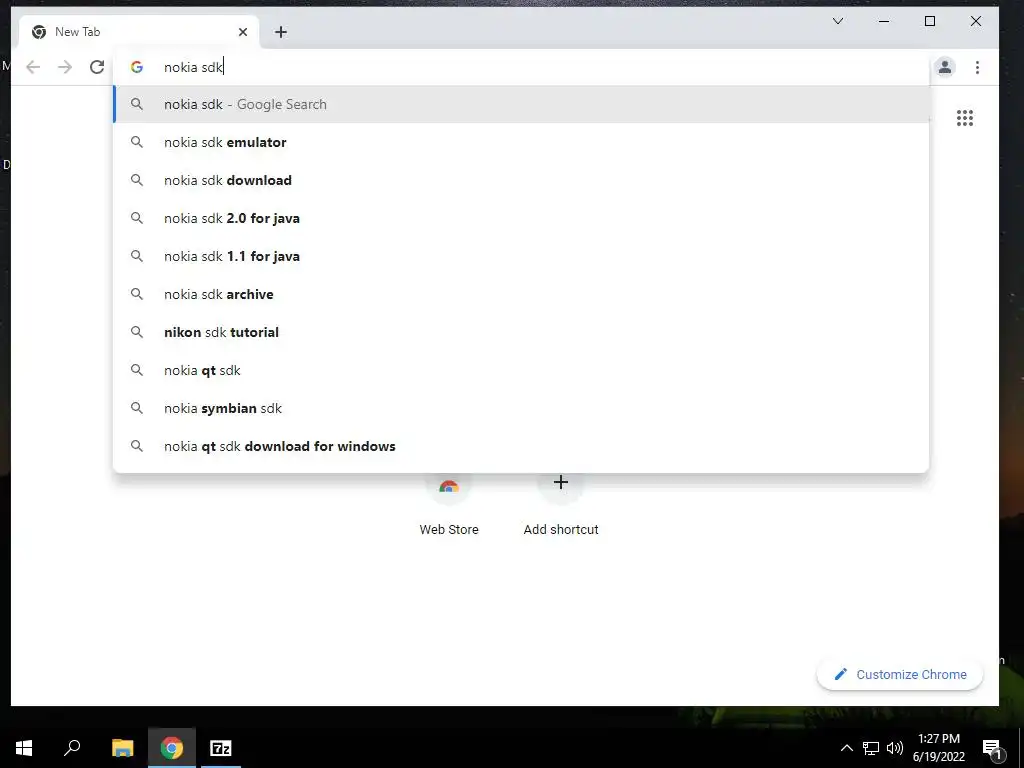
Task: Choose 'nokia sdk emulator' suggestion
Action: 521,142
